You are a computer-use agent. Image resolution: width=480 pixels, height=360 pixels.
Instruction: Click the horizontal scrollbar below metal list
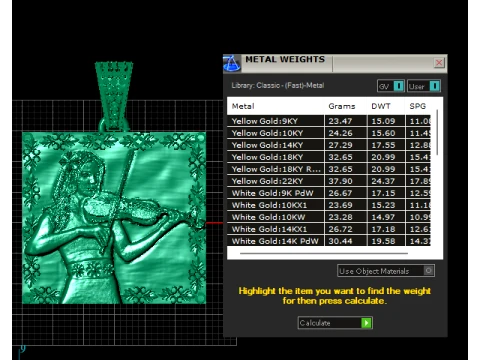pyautogui.click(x=324, y=253)
